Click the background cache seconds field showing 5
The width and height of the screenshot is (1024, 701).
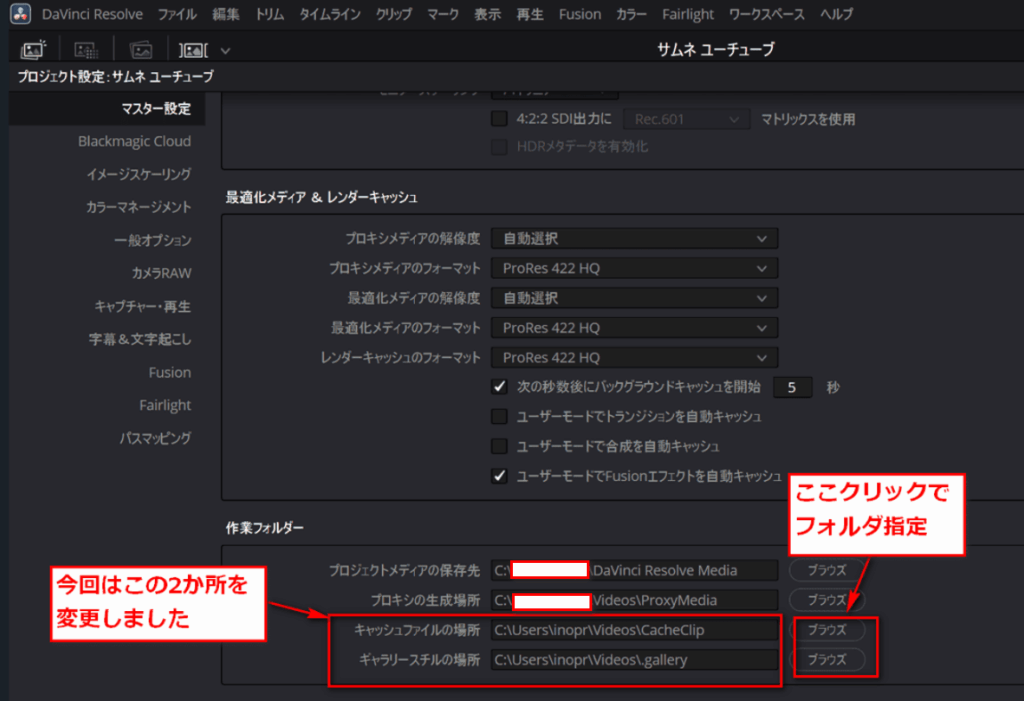[x=792, y=387]
